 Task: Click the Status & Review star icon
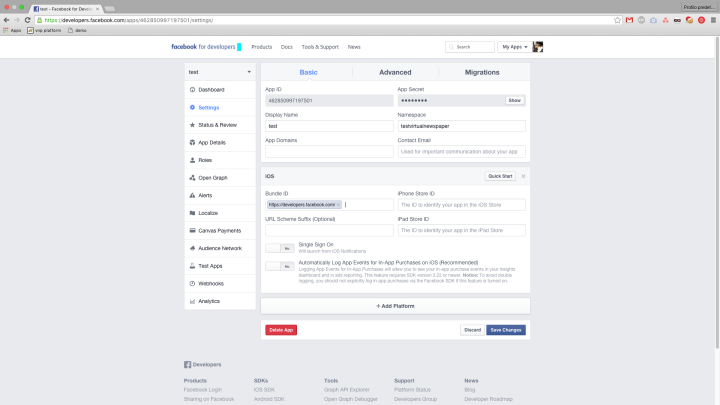191,125
